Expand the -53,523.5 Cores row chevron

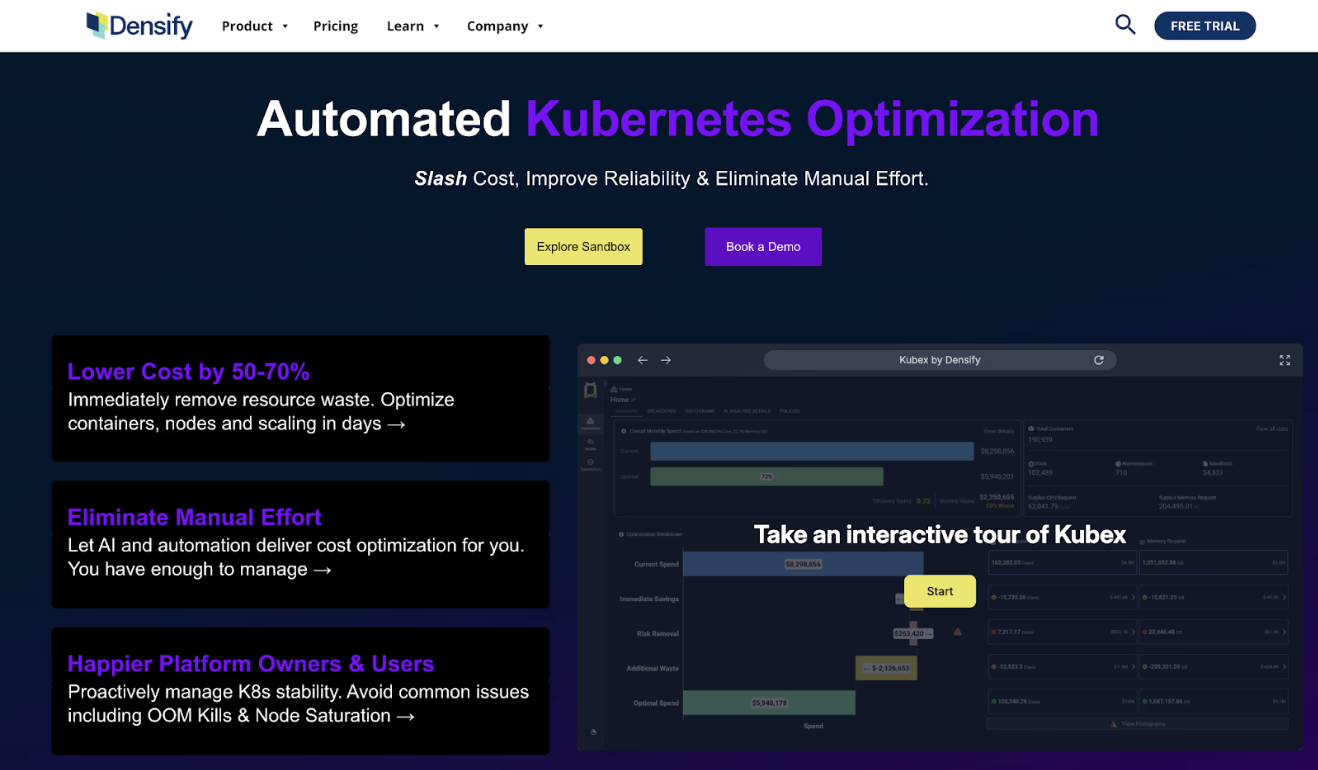(x=1132, y=666)
